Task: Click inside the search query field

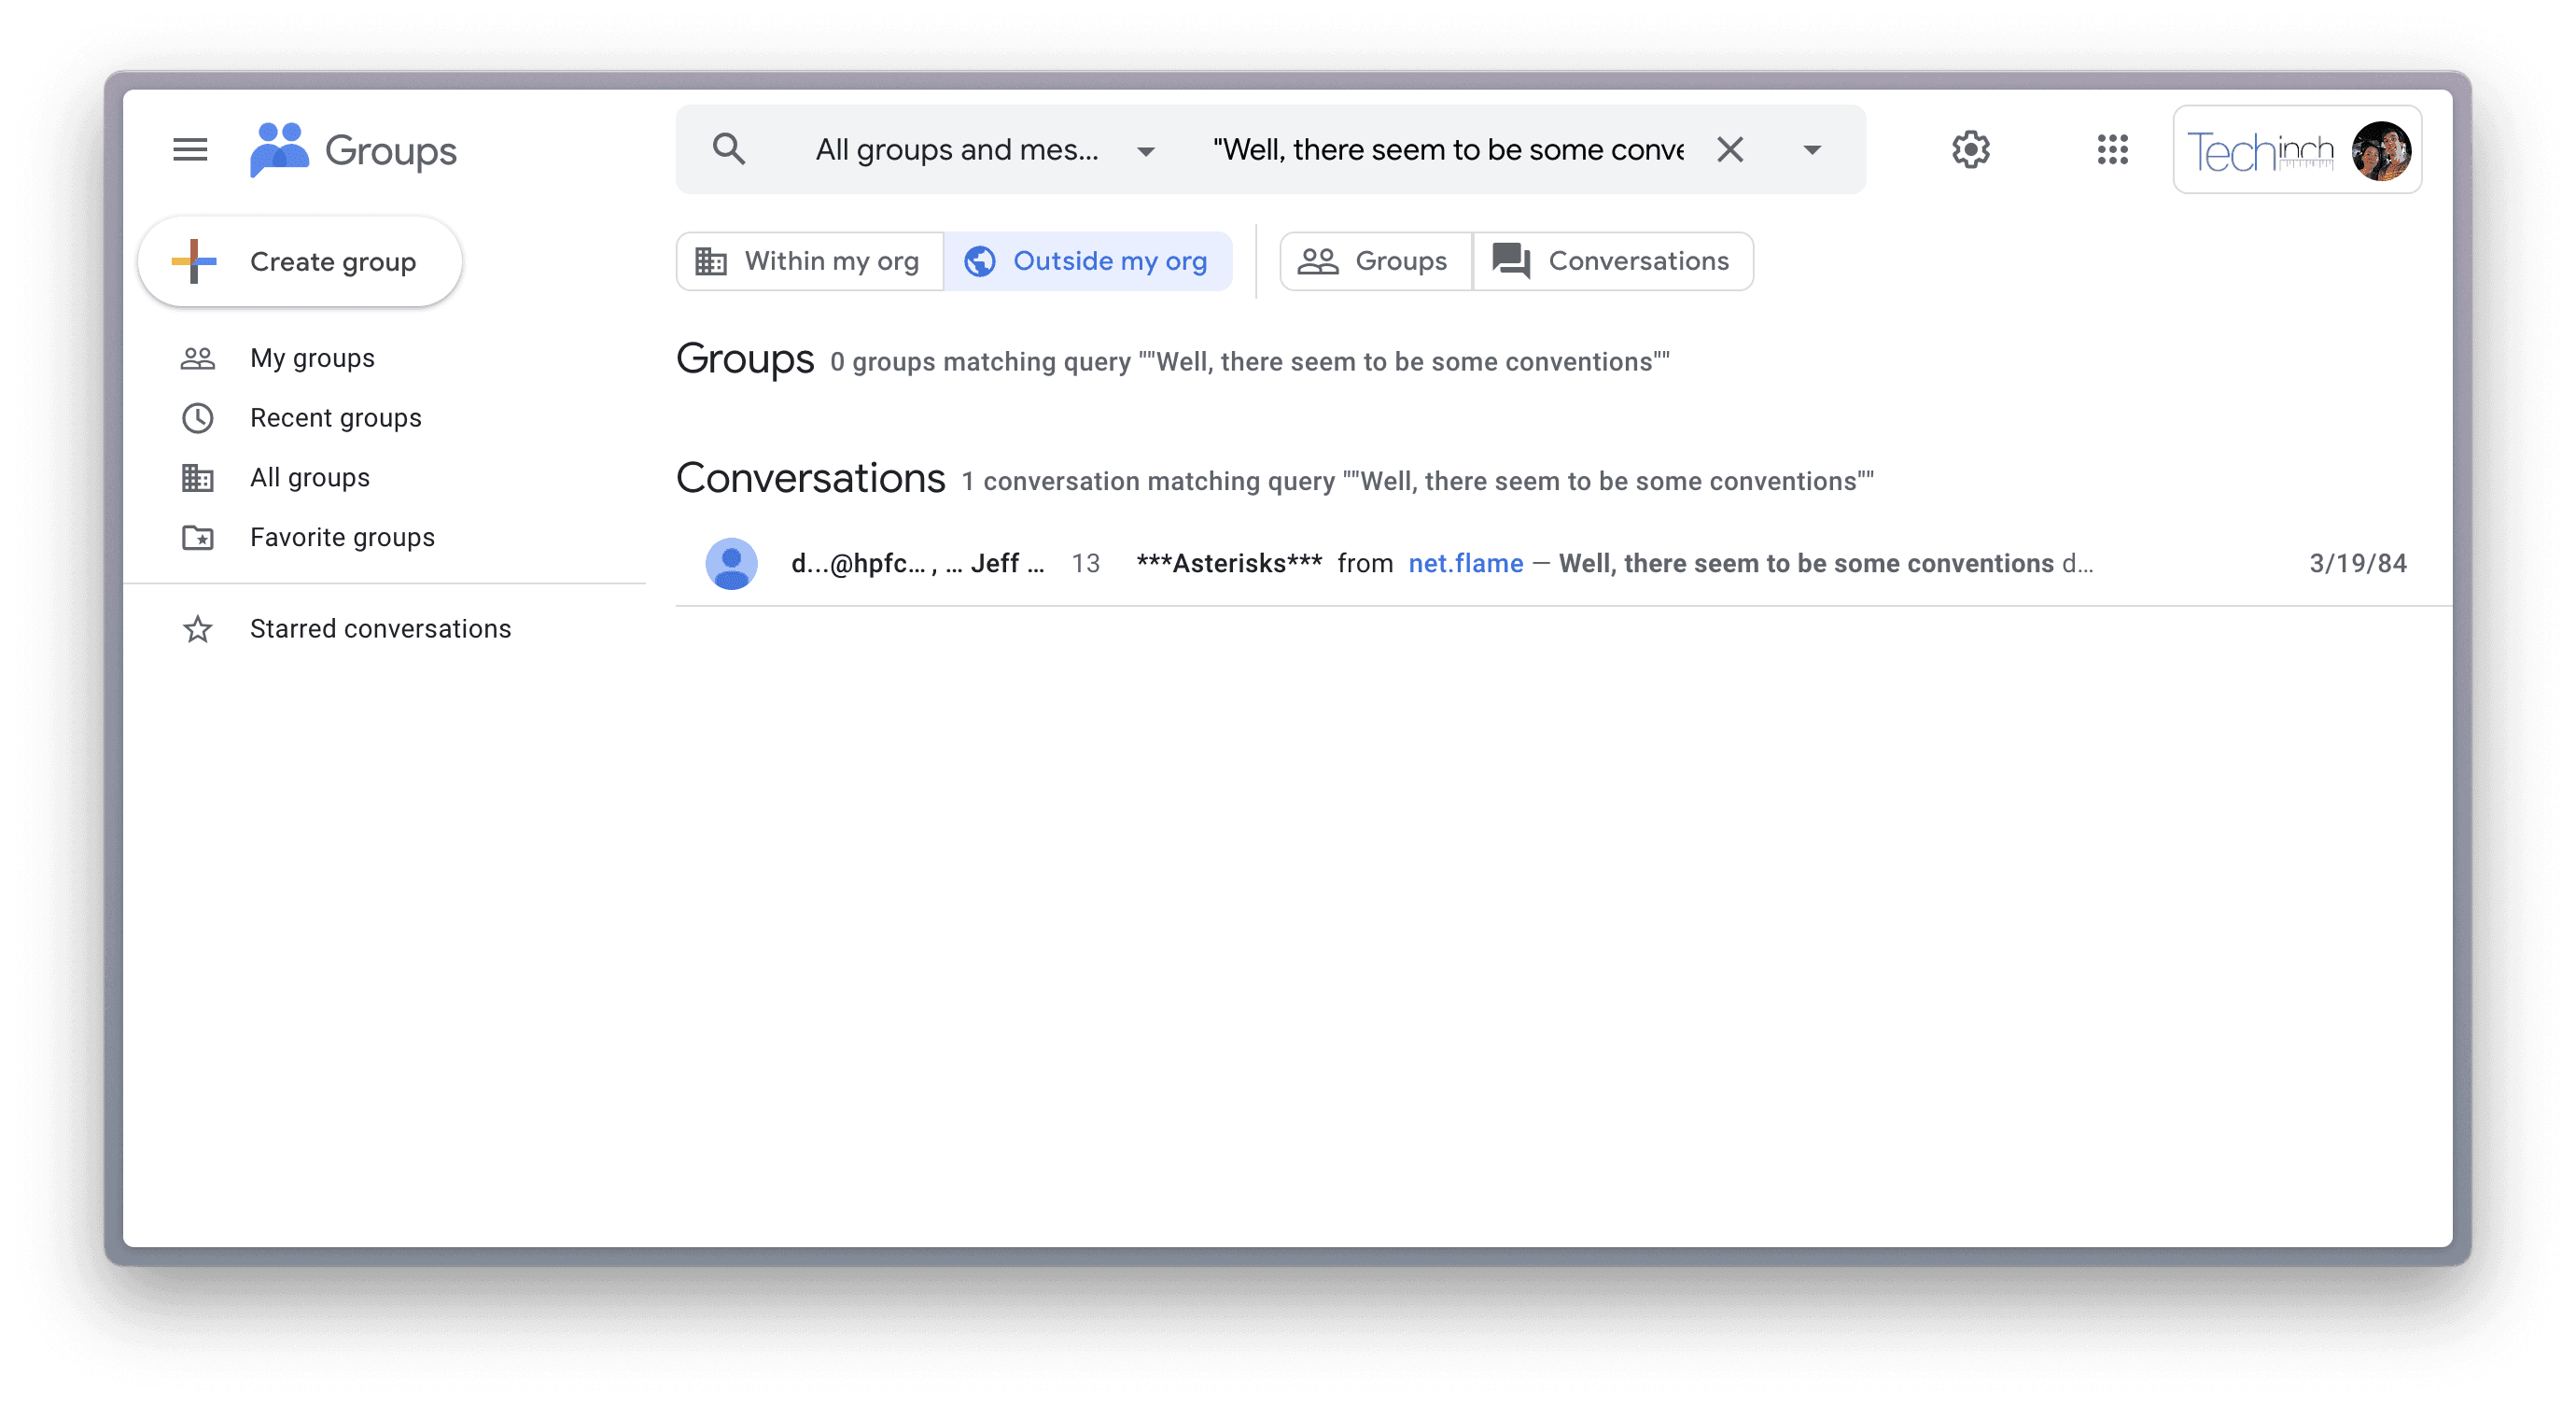Action: point(1447,150)
